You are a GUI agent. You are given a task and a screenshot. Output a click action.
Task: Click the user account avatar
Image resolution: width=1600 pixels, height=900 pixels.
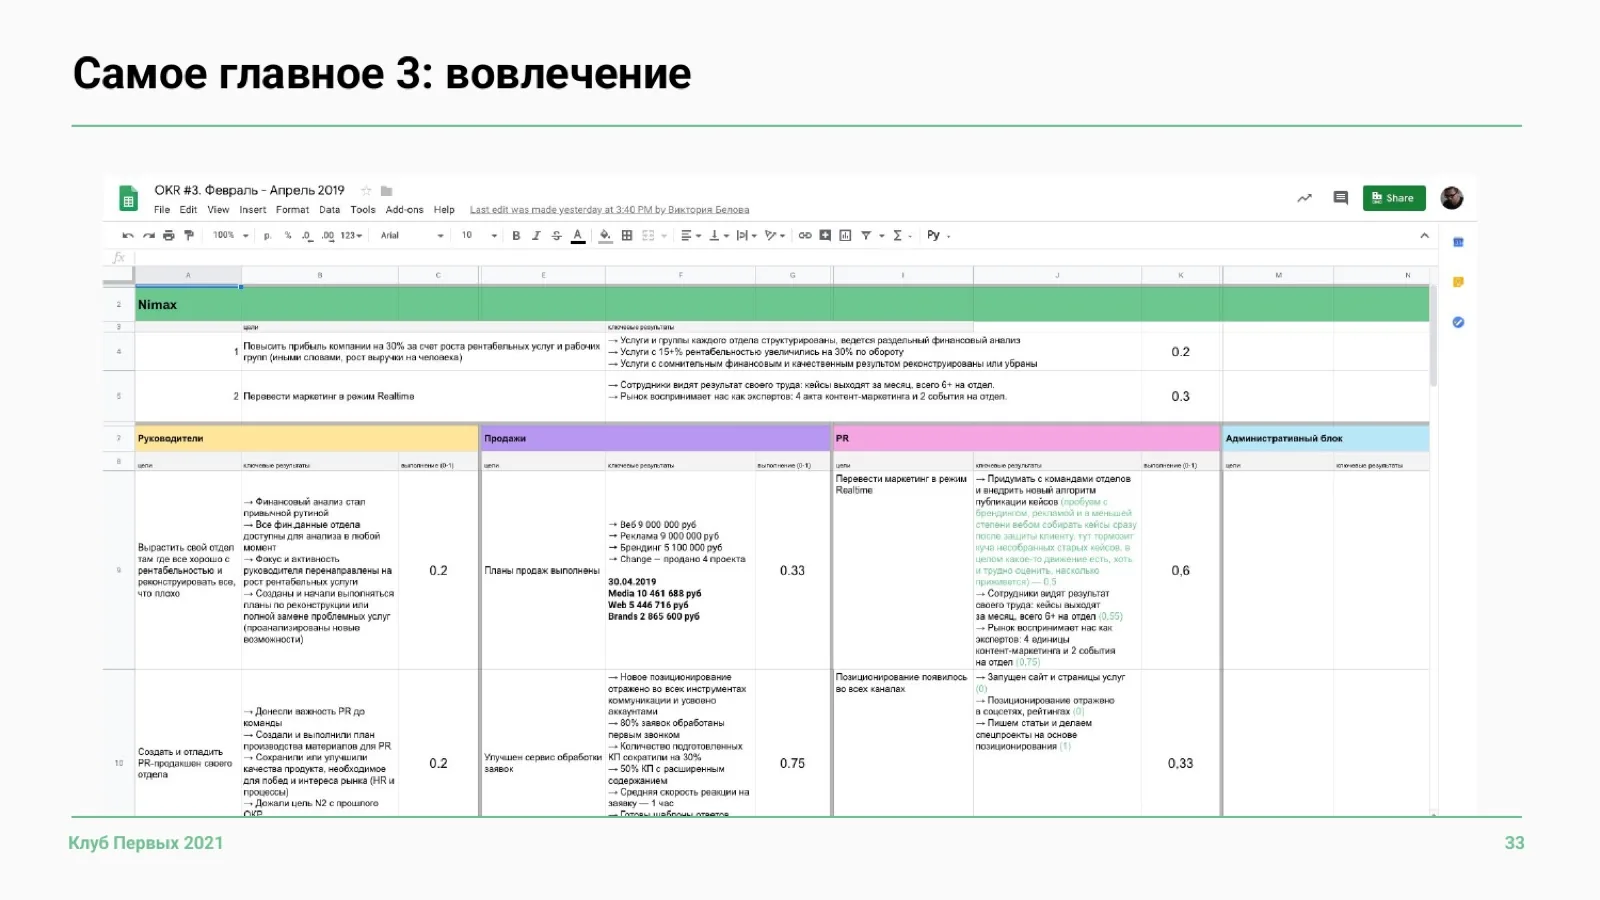point(1452,198)
